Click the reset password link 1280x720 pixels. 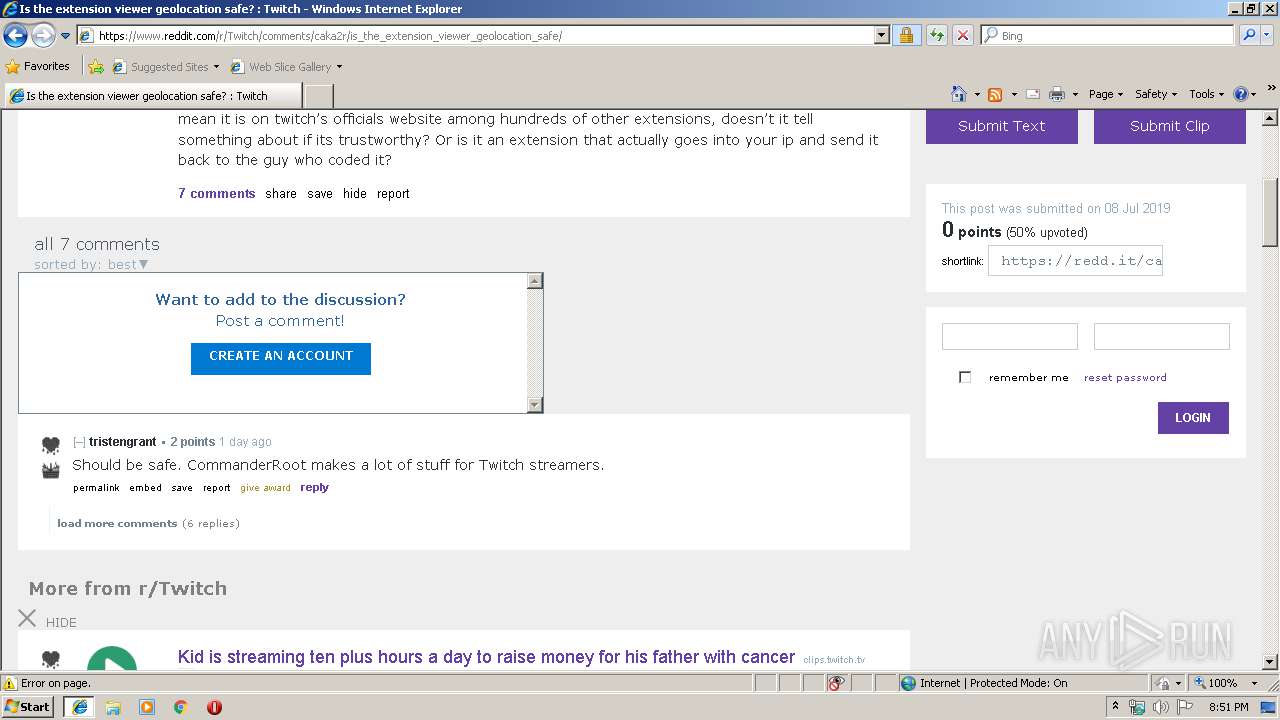tap(1125, 378)
